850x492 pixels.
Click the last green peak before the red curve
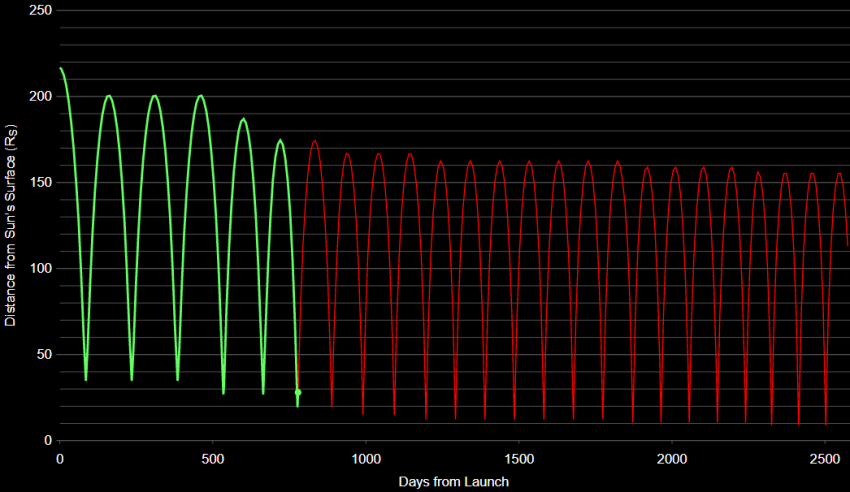[x=280, y=140]
